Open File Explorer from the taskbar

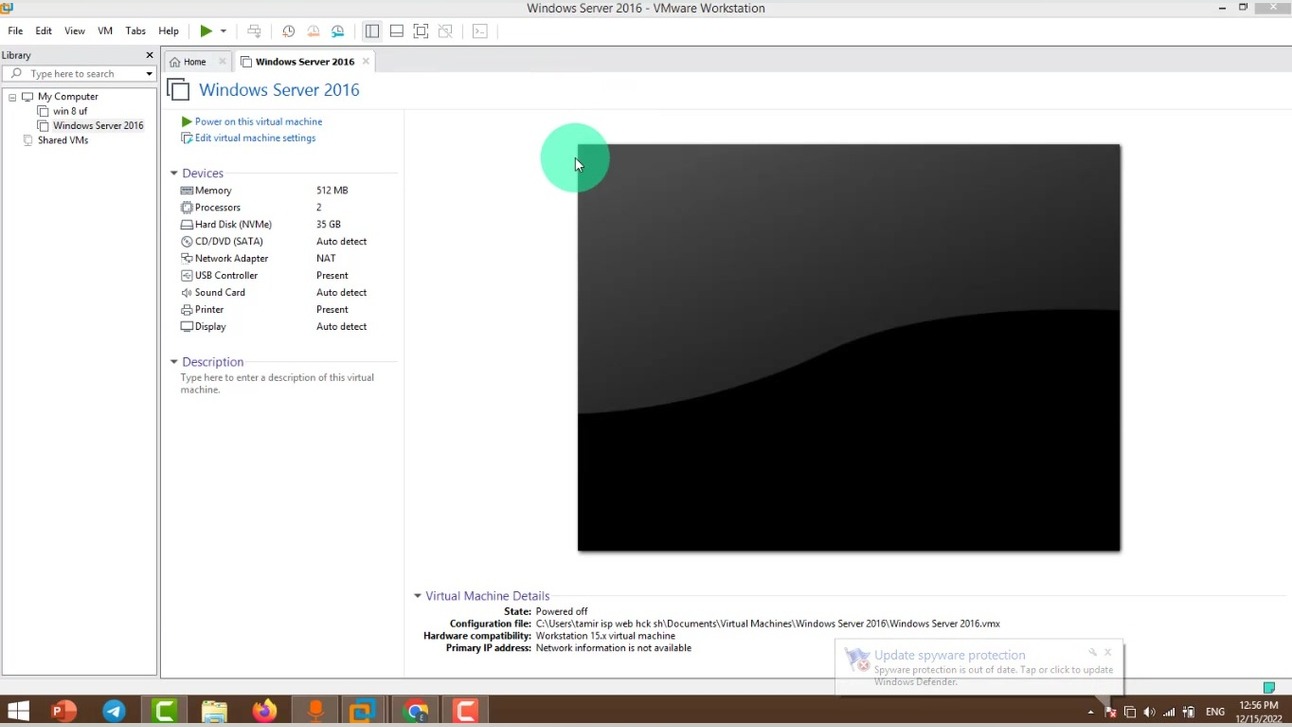pyautogui.click(x=214, y=711)
